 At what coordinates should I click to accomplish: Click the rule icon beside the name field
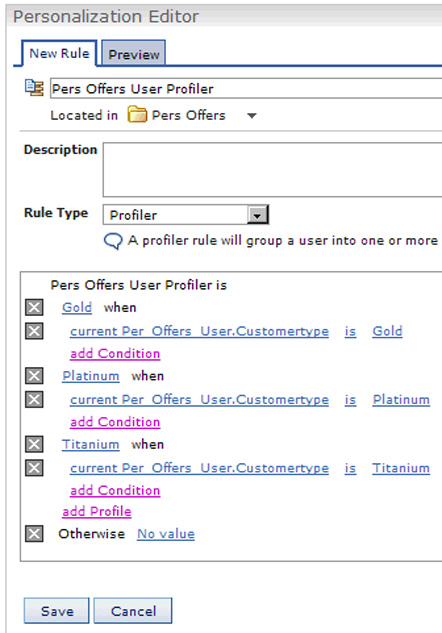34,88
